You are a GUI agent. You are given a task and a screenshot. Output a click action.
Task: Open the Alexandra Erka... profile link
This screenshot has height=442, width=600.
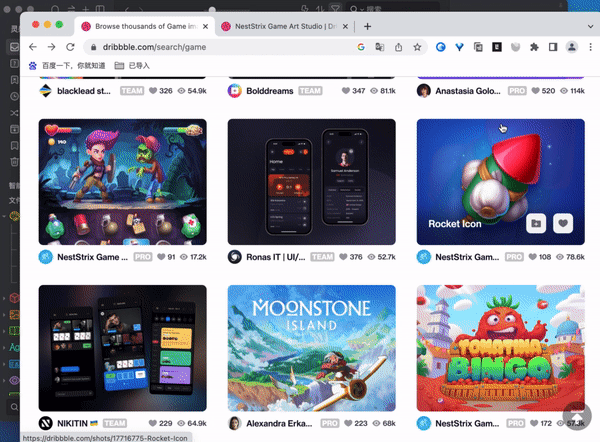pyautogui.click(x=279, y=424)
